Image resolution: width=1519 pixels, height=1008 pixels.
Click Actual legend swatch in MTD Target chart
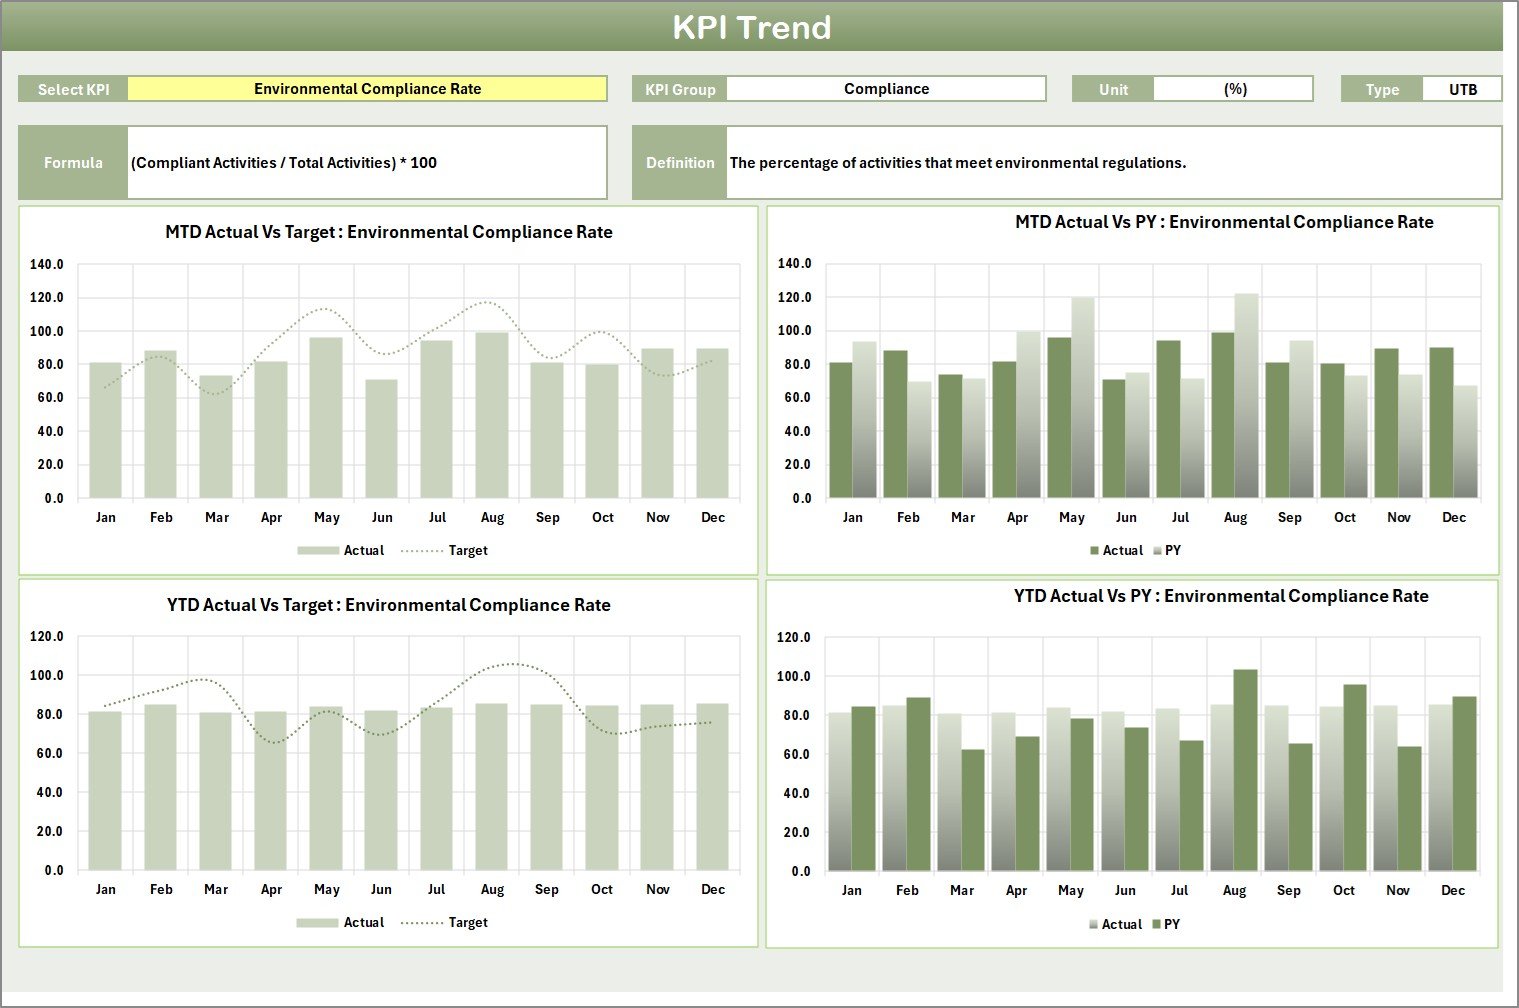[x=318, y=551]
